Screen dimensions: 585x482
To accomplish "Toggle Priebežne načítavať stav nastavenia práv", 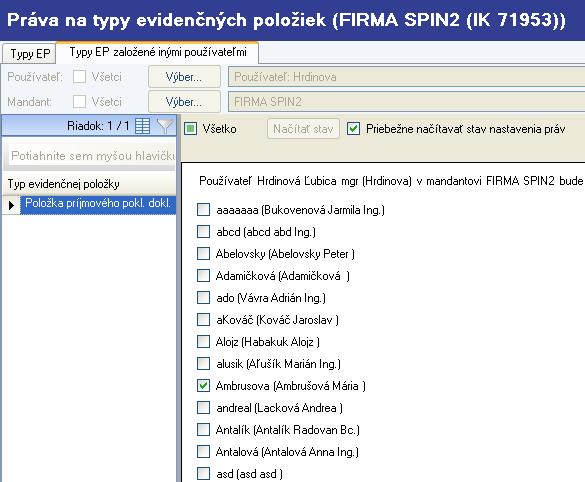I will tap(353, 129).
